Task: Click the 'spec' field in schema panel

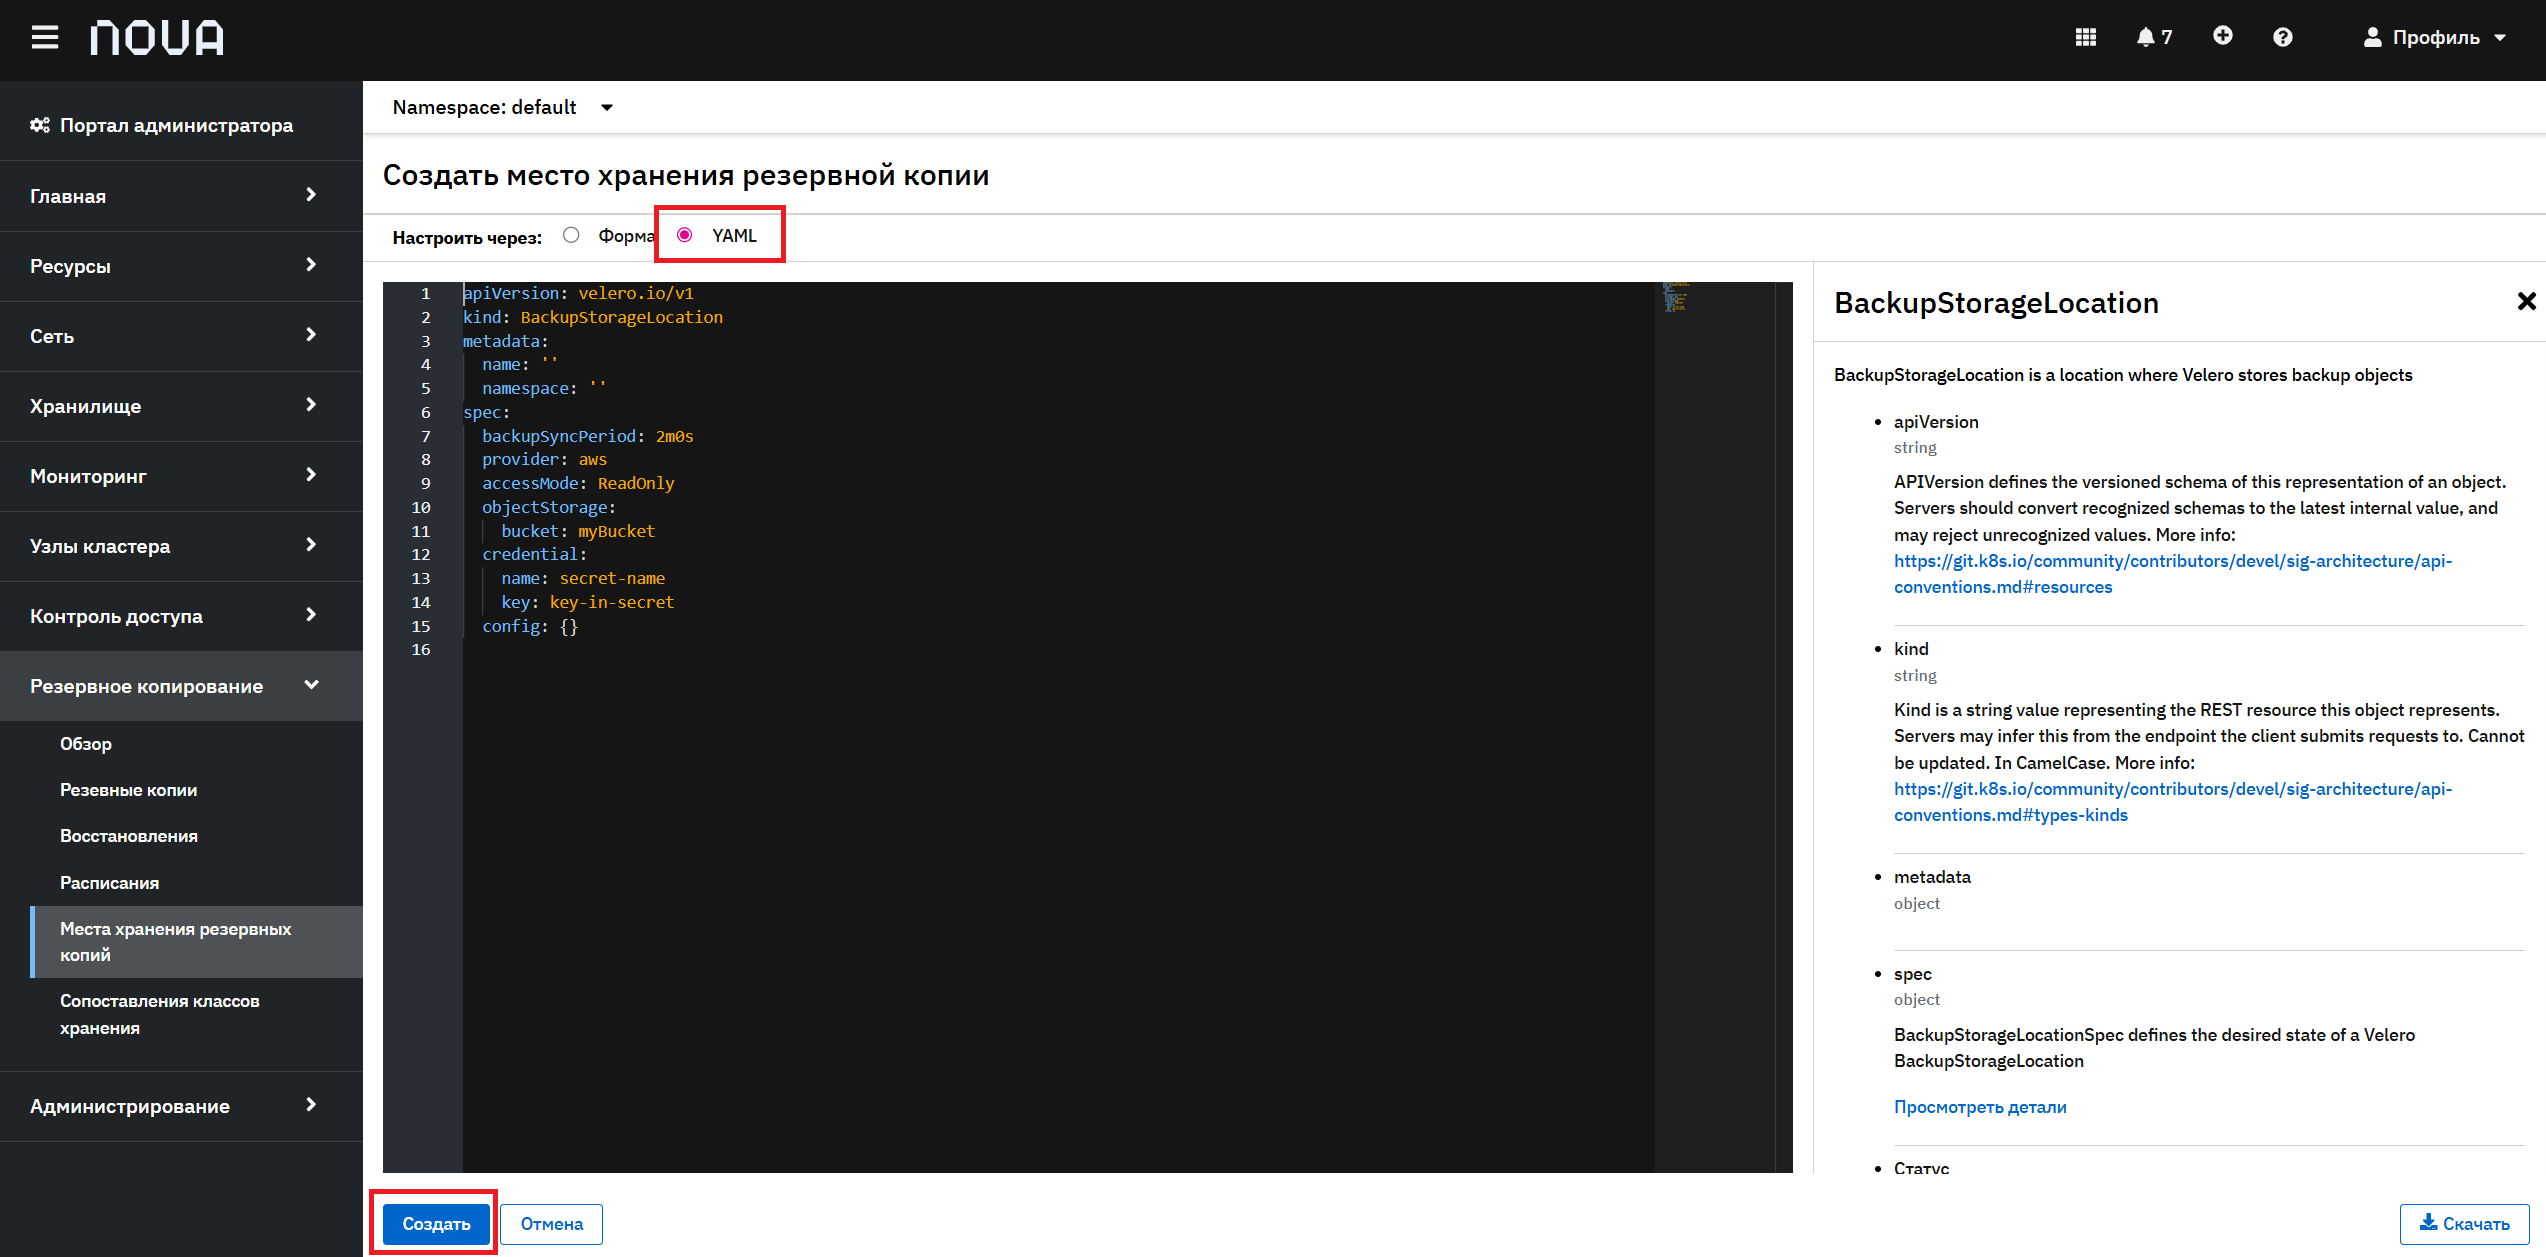Action: pos(1913,974)
